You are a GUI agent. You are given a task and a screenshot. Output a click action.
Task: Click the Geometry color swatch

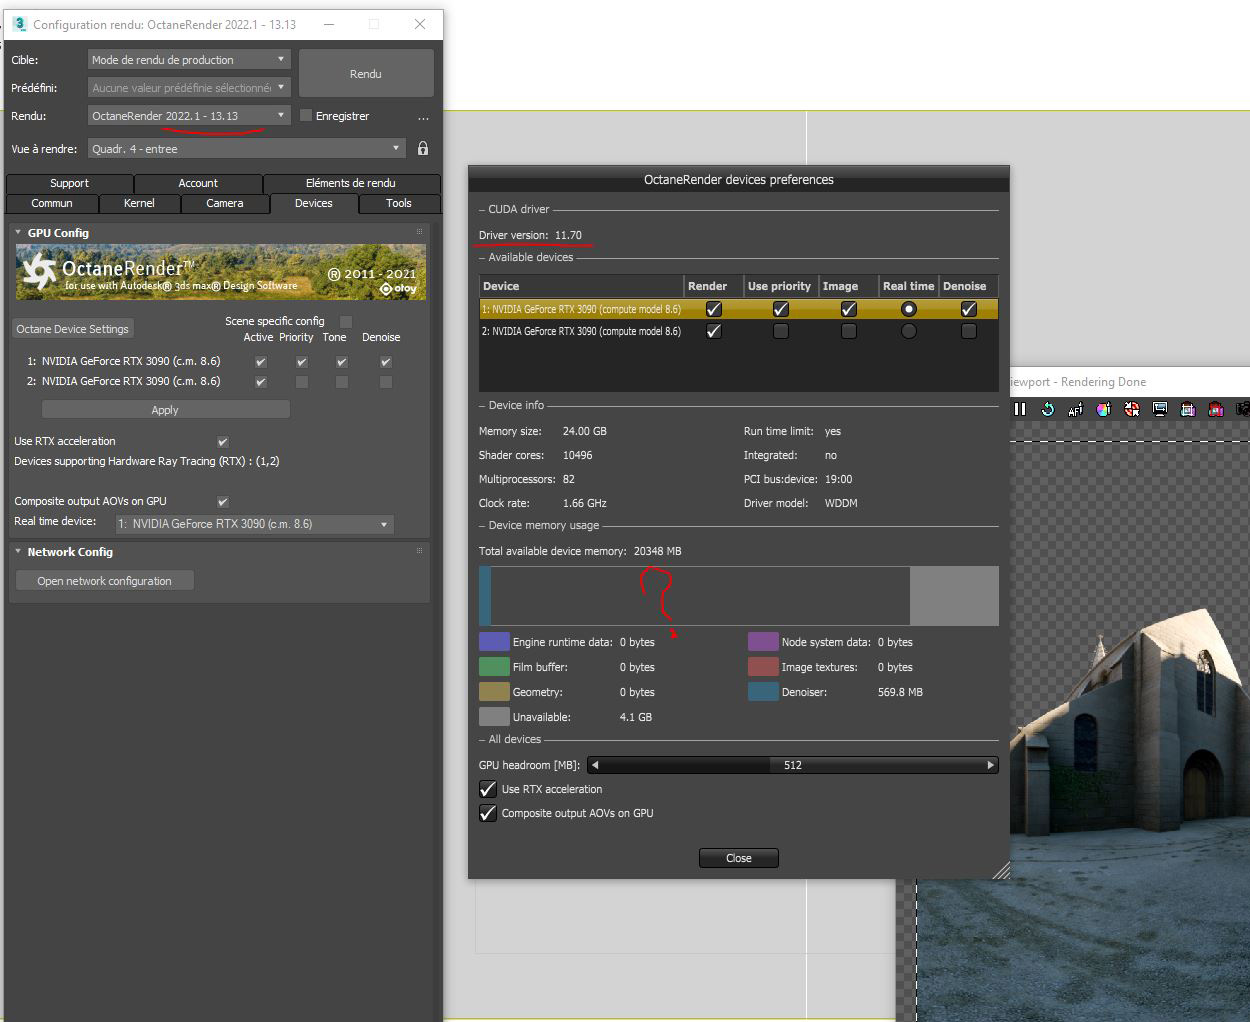click(x=494, y=692)
